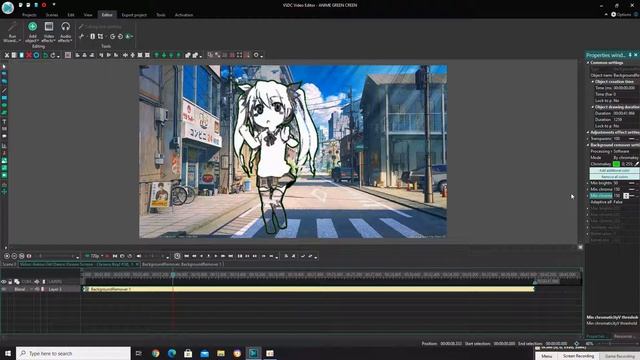640x360 pixels.
Task: Open the Add object dropdown
Action: tap(32, 33)
